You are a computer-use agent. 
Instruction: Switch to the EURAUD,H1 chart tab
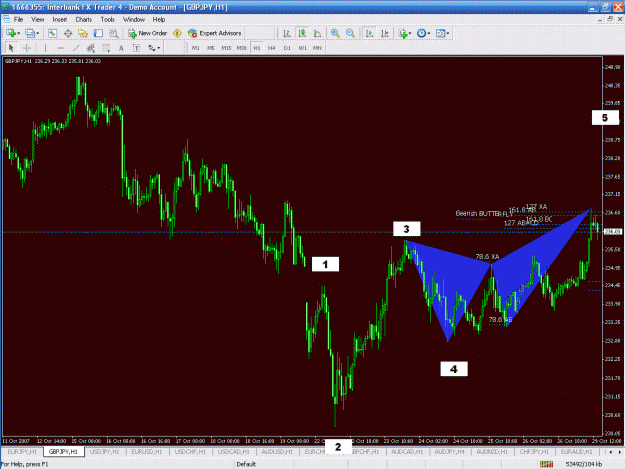(x=576, y=452)
